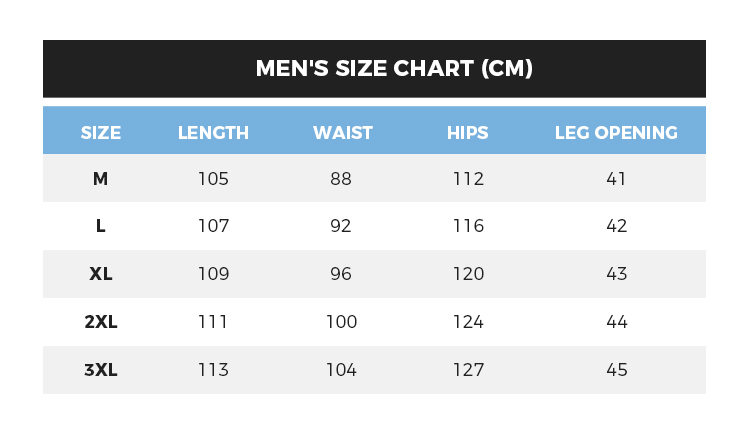Select the LEG OPENING column header

tap(616, 133)
